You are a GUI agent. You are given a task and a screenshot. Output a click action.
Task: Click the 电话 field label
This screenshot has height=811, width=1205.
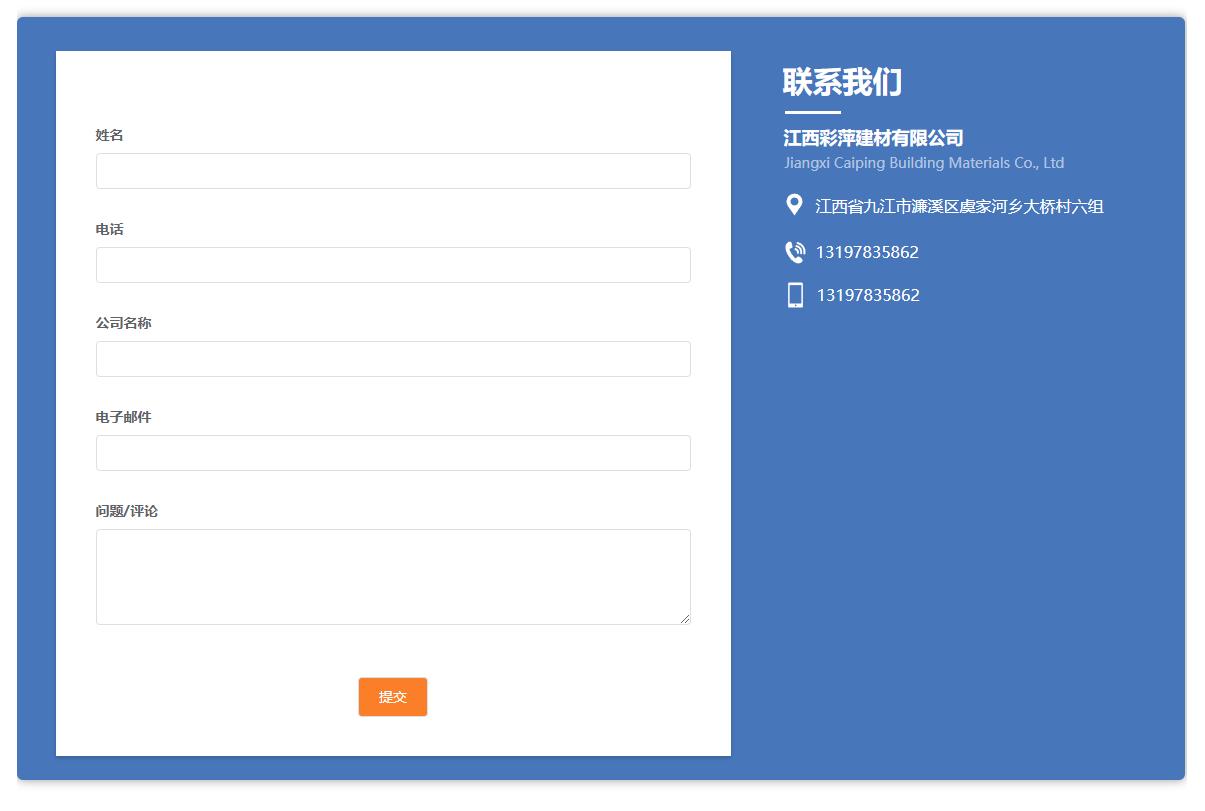point(108,229)
